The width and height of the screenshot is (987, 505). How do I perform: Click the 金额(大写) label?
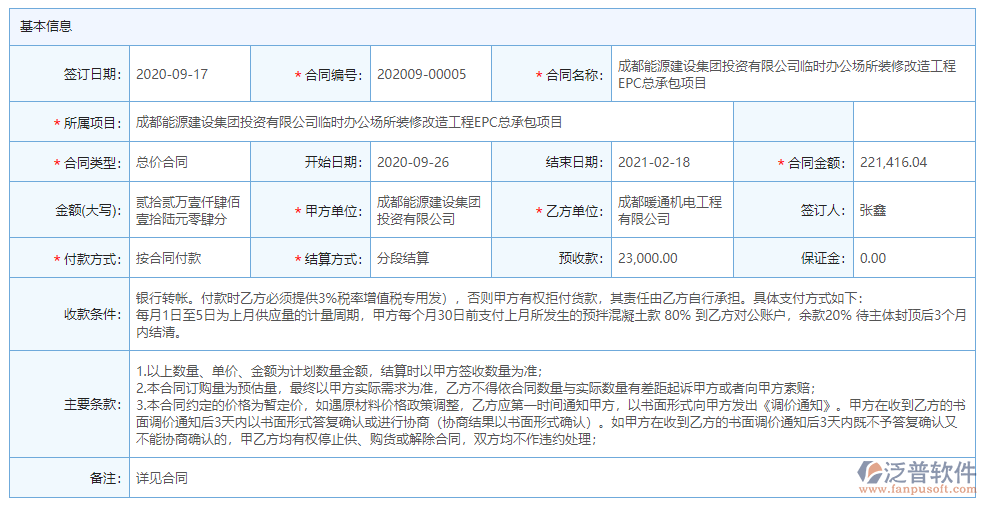(x=89, y=211)
